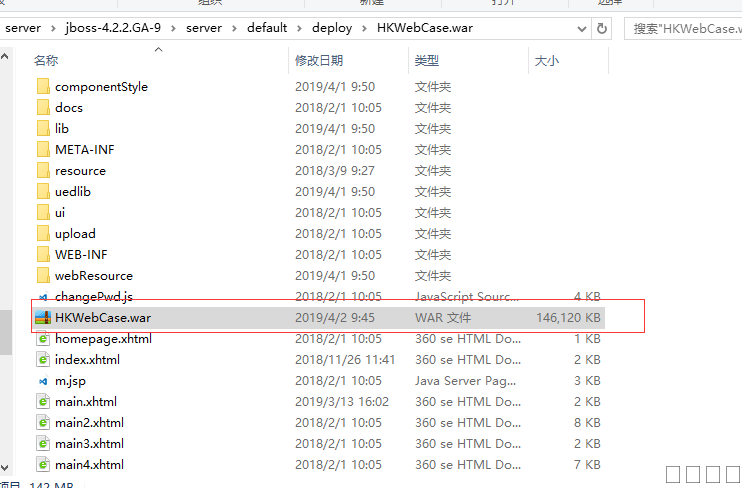Go to the deploy folder breadcrumb
The width and height of the screenshot is (742, 488).
point(332,28)
